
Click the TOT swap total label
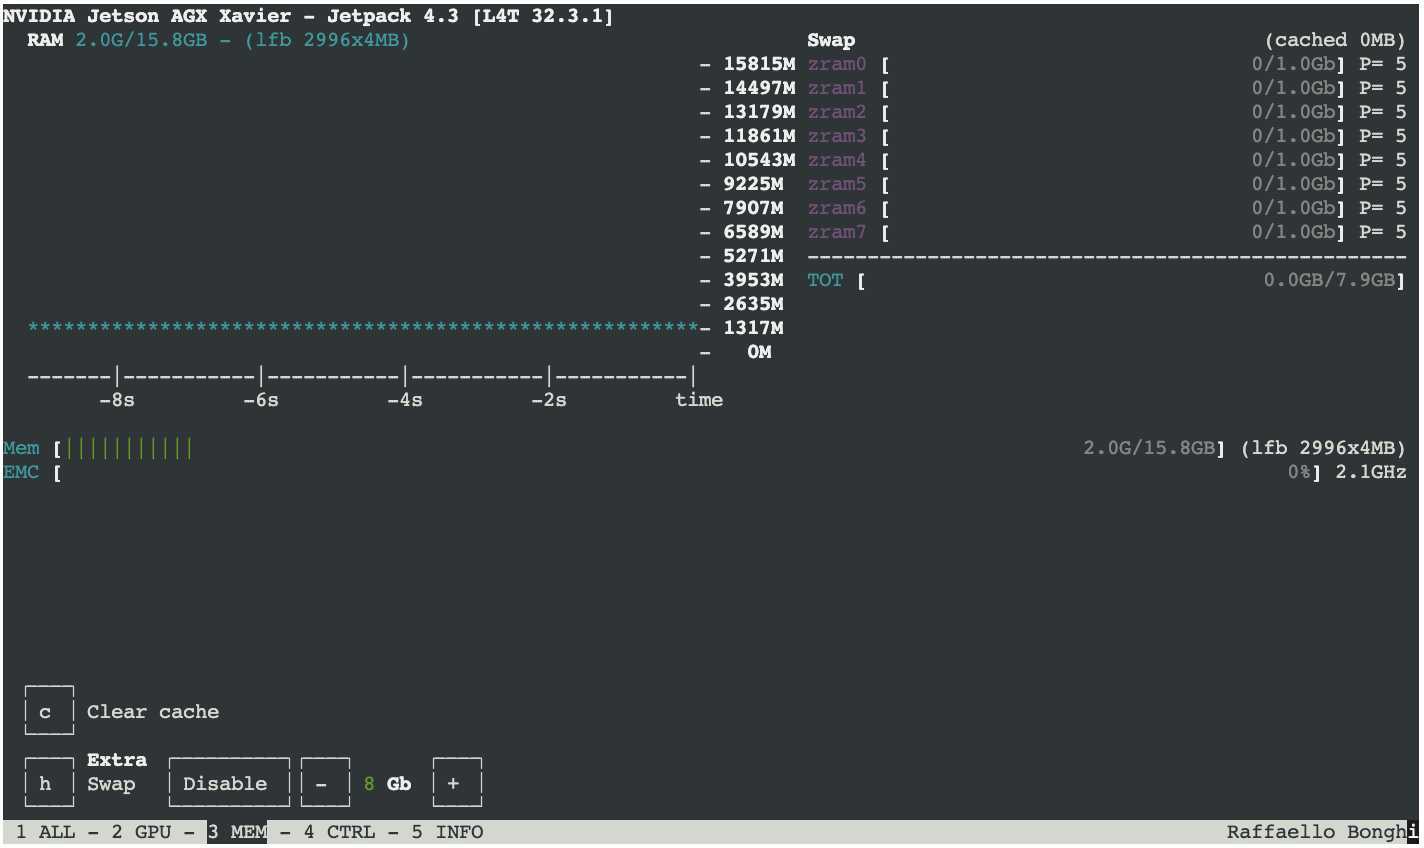(825, 280)
